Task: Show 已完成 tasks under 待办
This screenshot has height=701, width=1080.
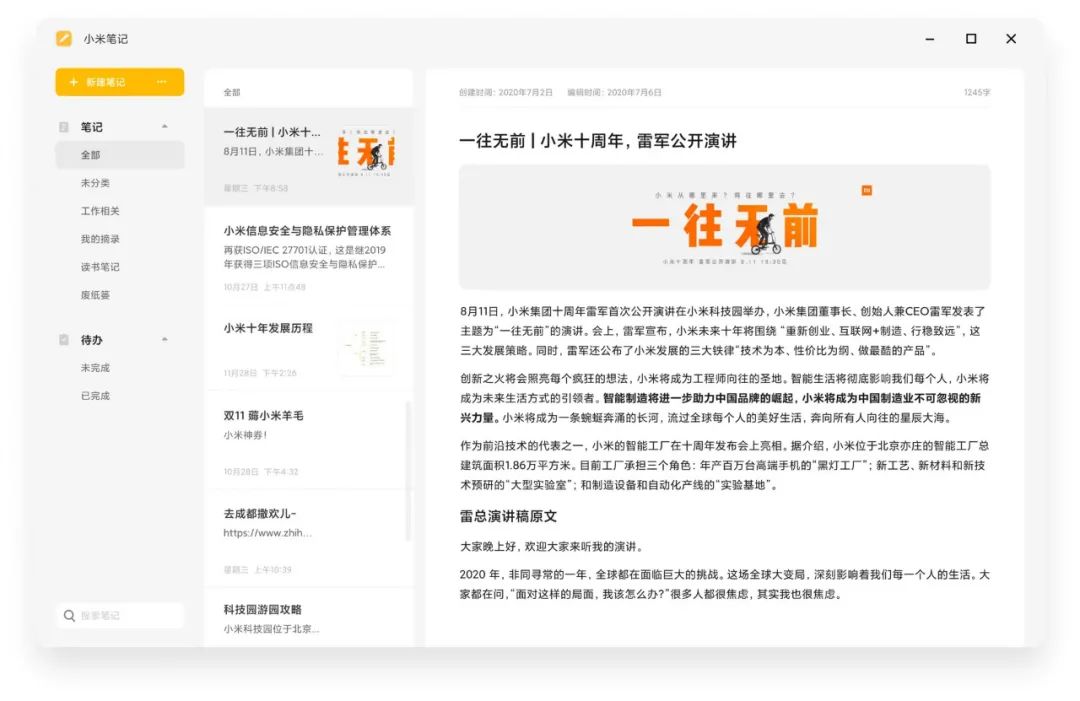Action: pyautogui.click(x=96, y=395)
